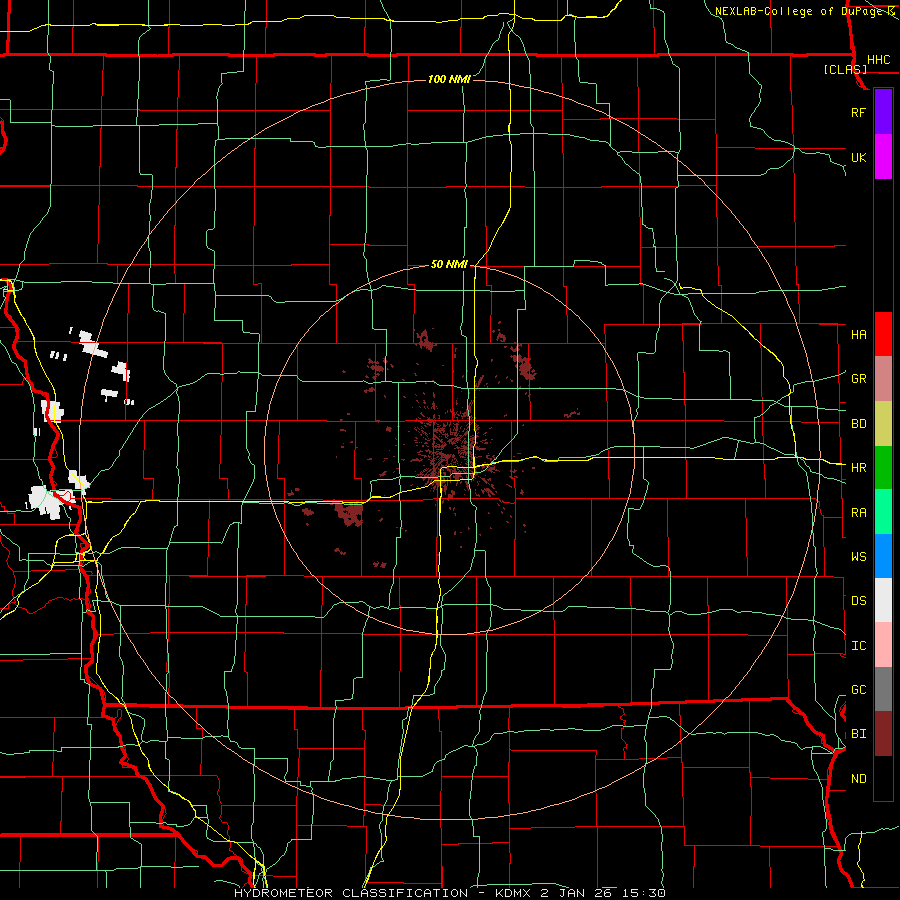The image size is (900, 900).
Task: Click the GC gray legend swatch
Action: 883,689
